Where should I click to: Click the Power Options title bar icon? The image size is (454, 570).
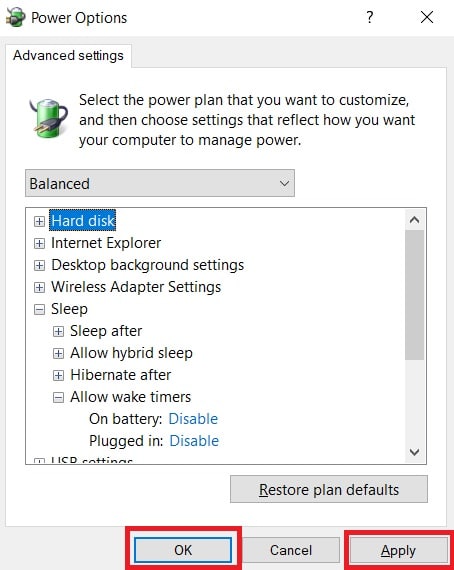(16, 17)
